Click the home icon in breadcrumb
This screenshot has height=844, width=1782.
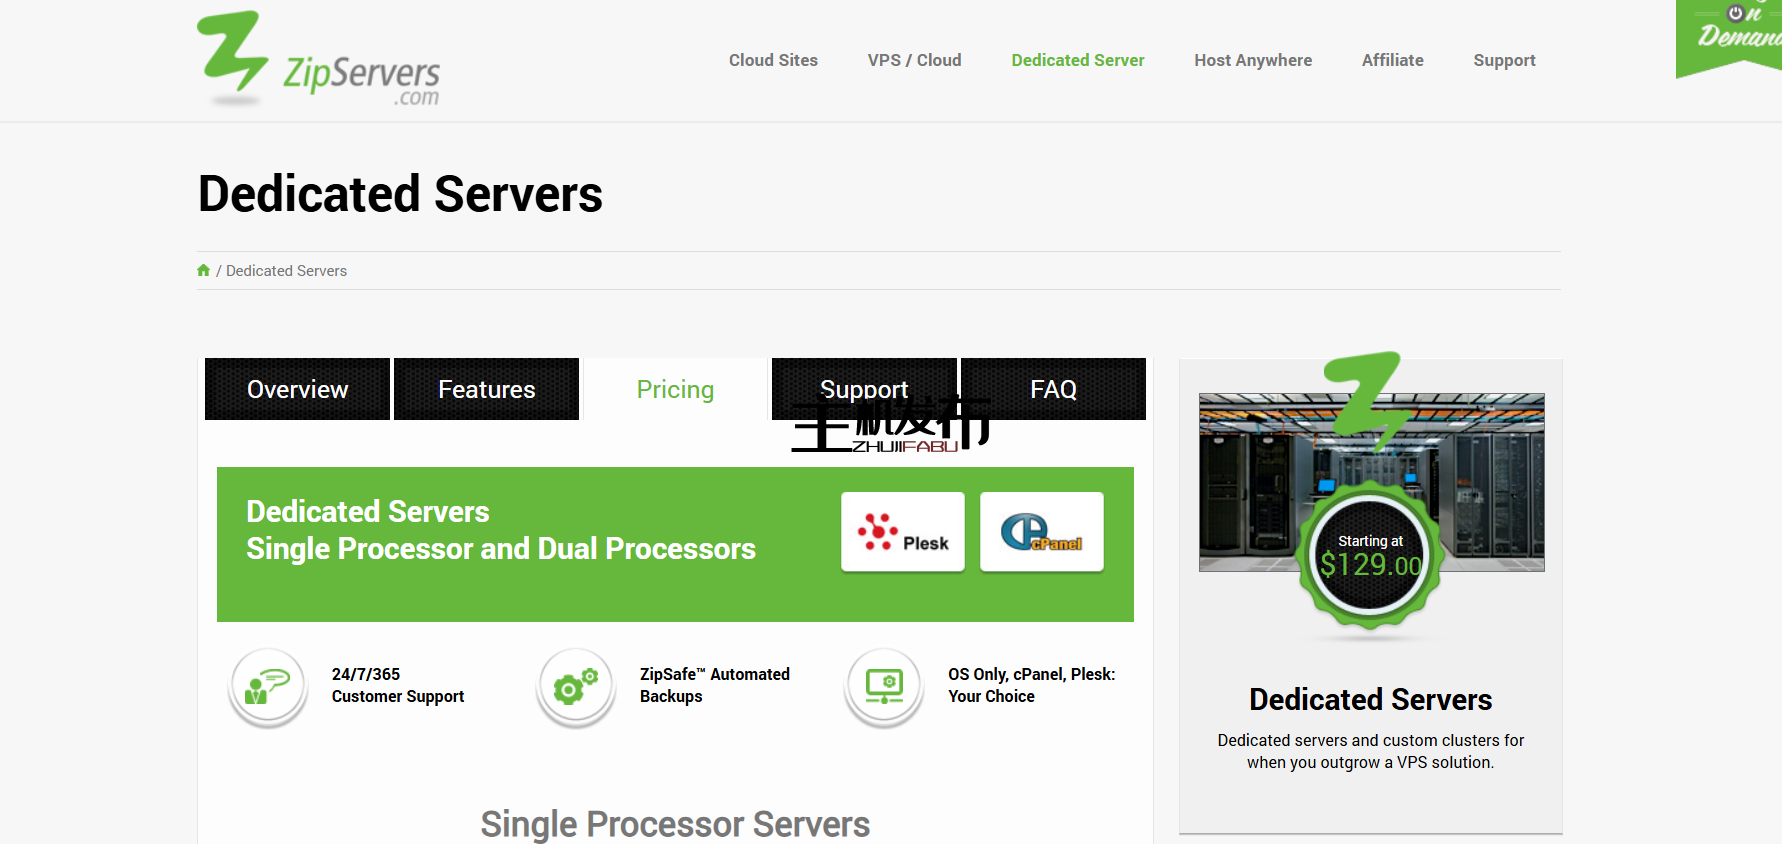204,270
